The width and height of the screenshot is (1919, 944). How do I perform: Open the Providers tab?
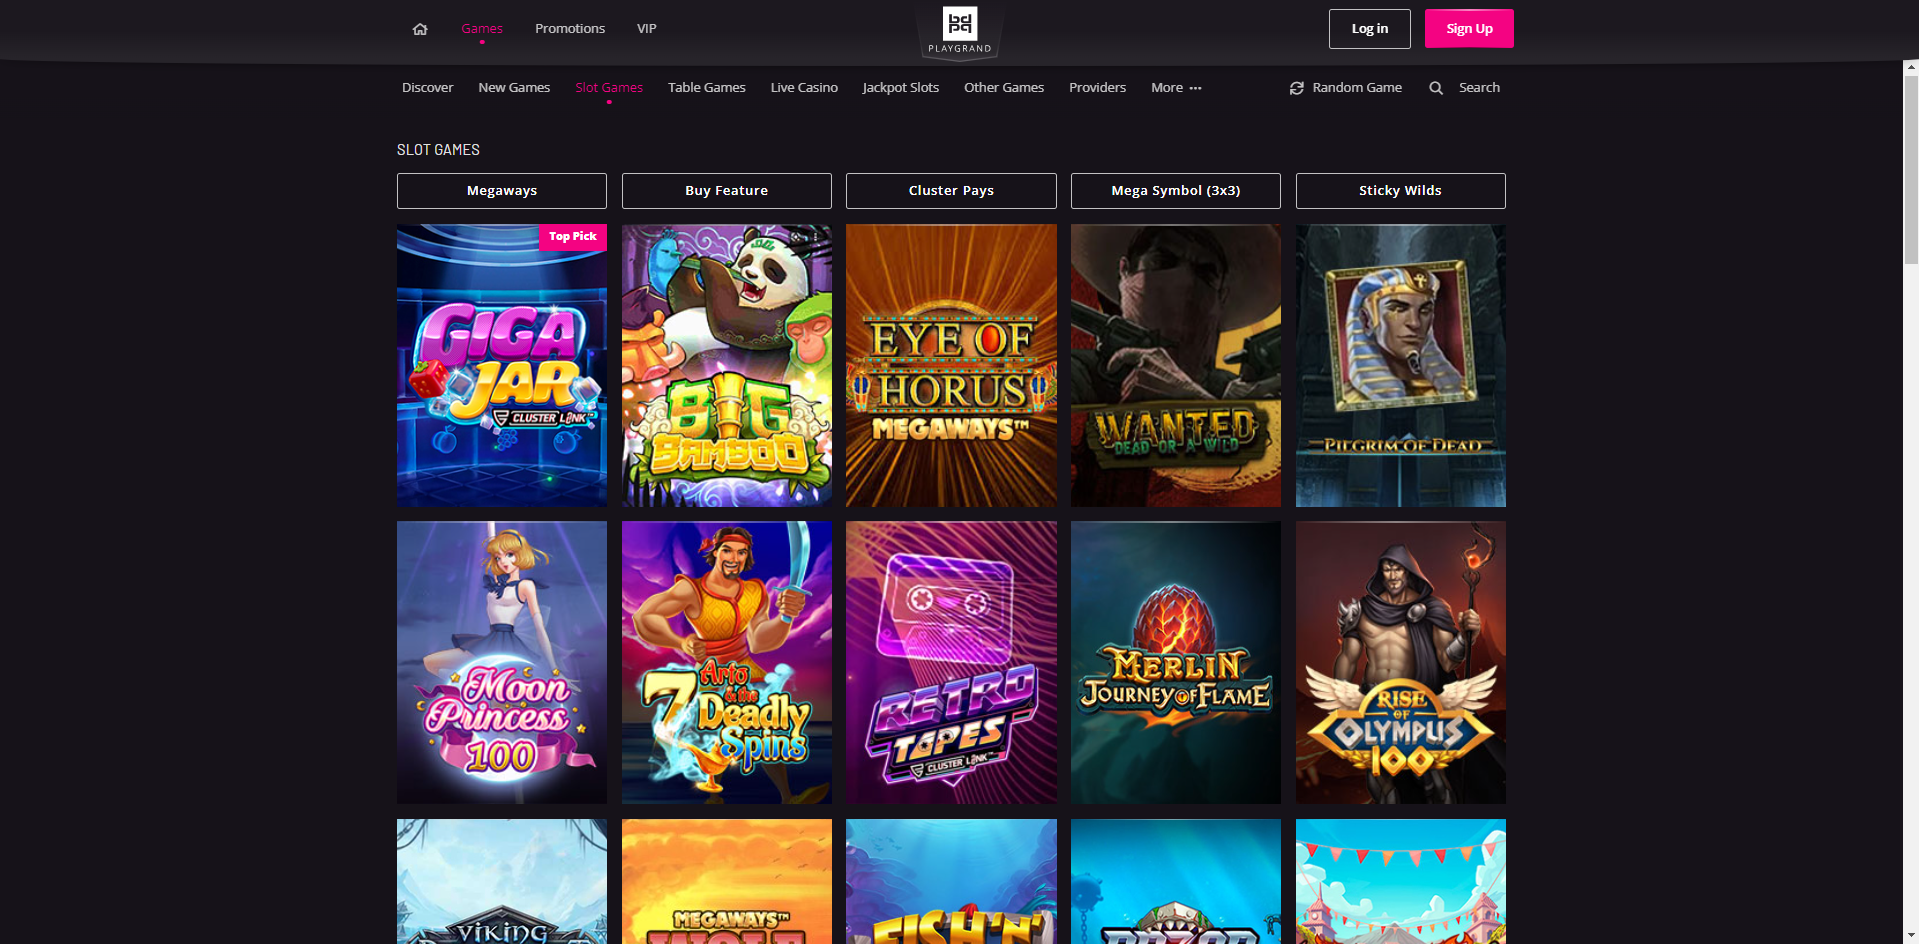(x=1097, y=88)
